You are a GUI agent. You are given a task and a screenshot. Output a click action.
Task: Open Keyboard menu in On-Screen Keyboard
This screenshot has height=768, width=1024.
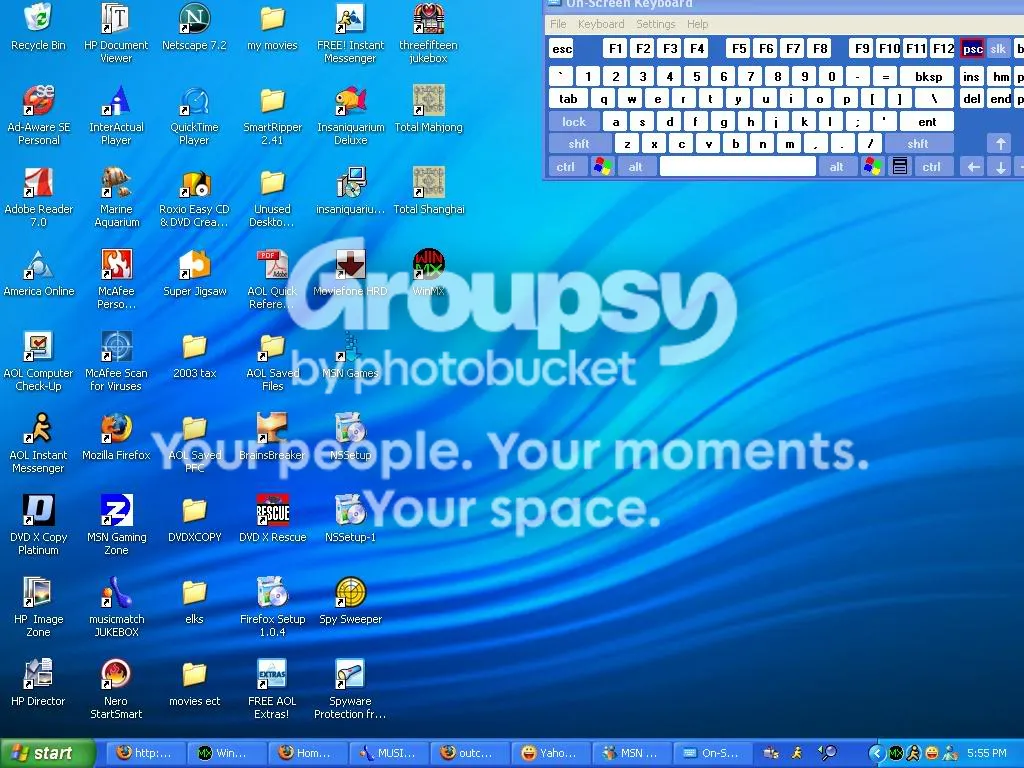tap(601, 24)
